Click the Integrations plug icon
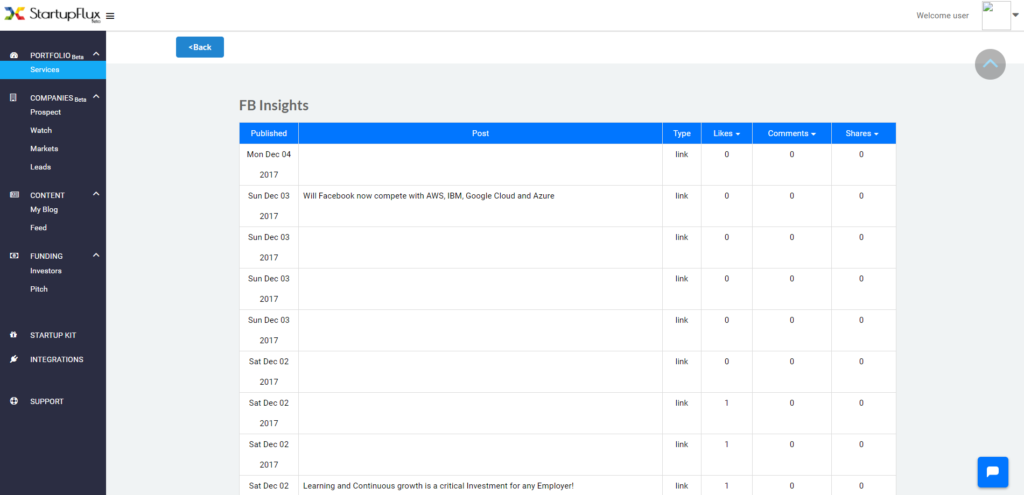1024x495 pixels. pyautogui.click(x=14, y=359)
